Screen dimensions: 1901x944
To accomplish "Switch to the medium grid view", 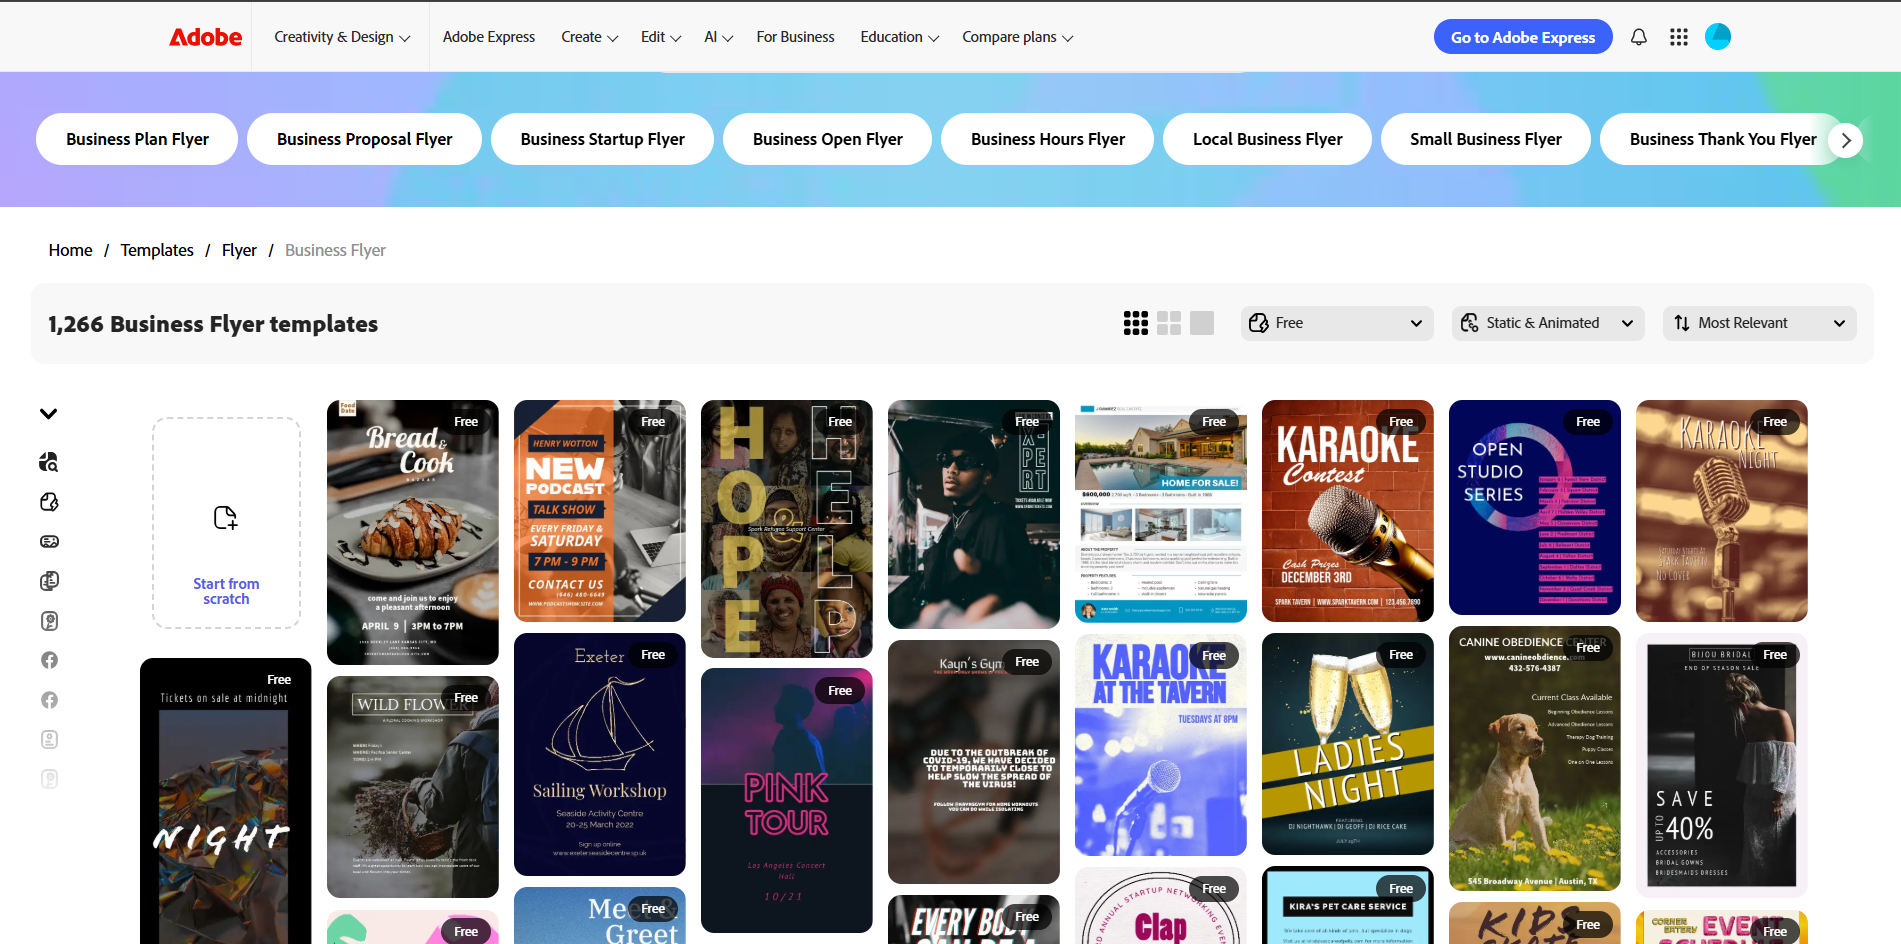I will tap(1168, 323).
